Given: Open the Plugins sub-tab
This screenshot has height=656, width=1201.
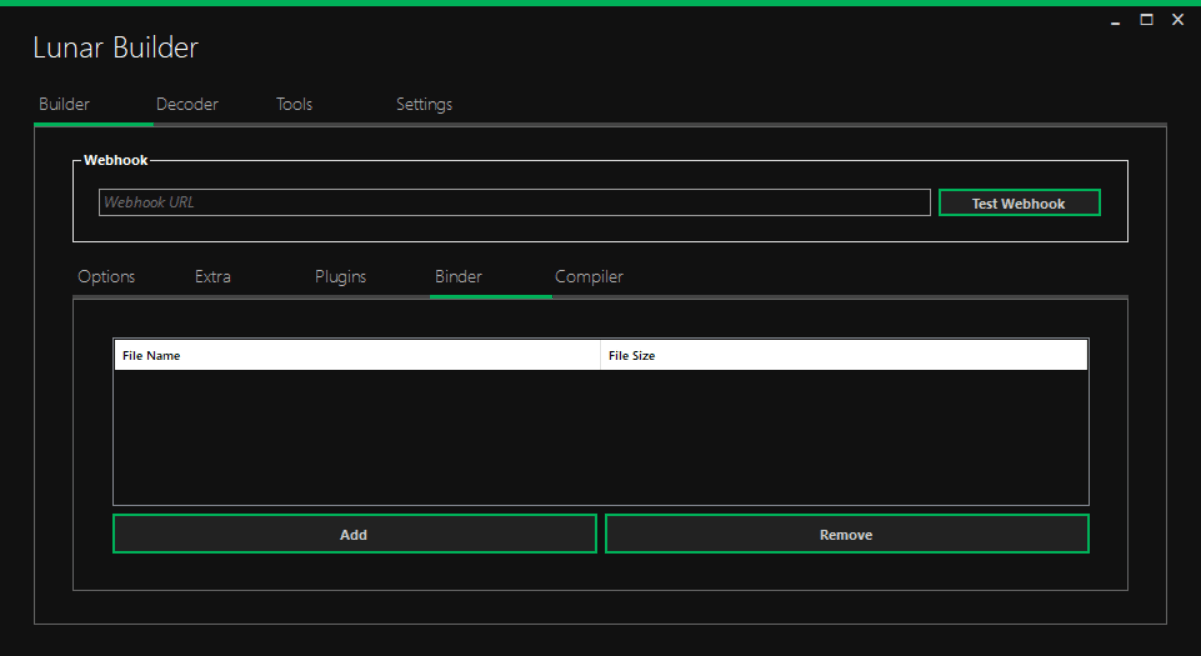Looking at the screenshot, I should (340, 277).
